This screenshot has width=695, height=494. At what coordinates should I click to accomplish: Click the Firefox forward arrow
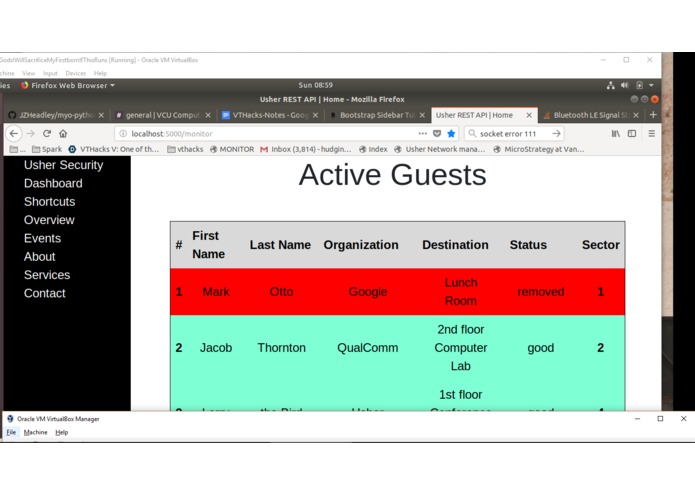[x=31, y=133]
